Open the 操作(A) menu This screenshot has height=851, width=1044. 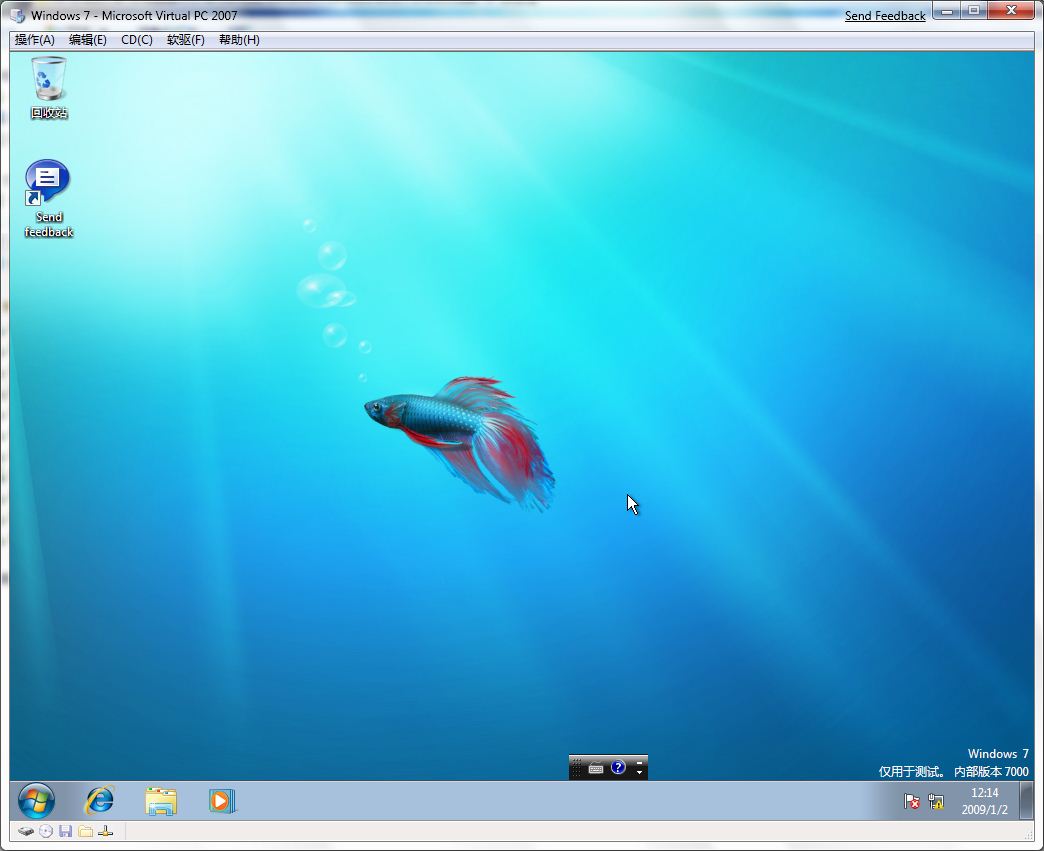click(35, 40)
